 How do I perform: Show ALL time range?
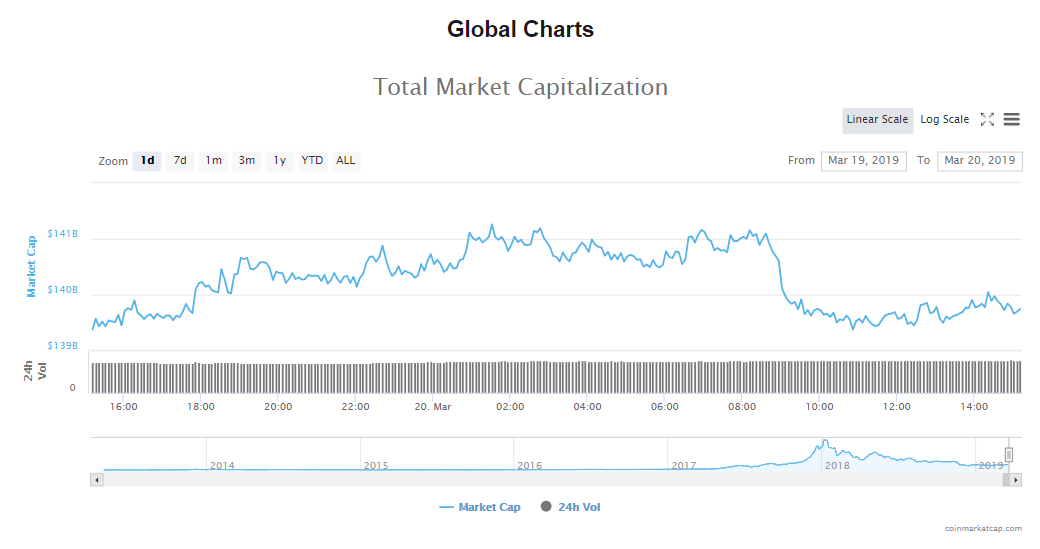coord(346,161)
